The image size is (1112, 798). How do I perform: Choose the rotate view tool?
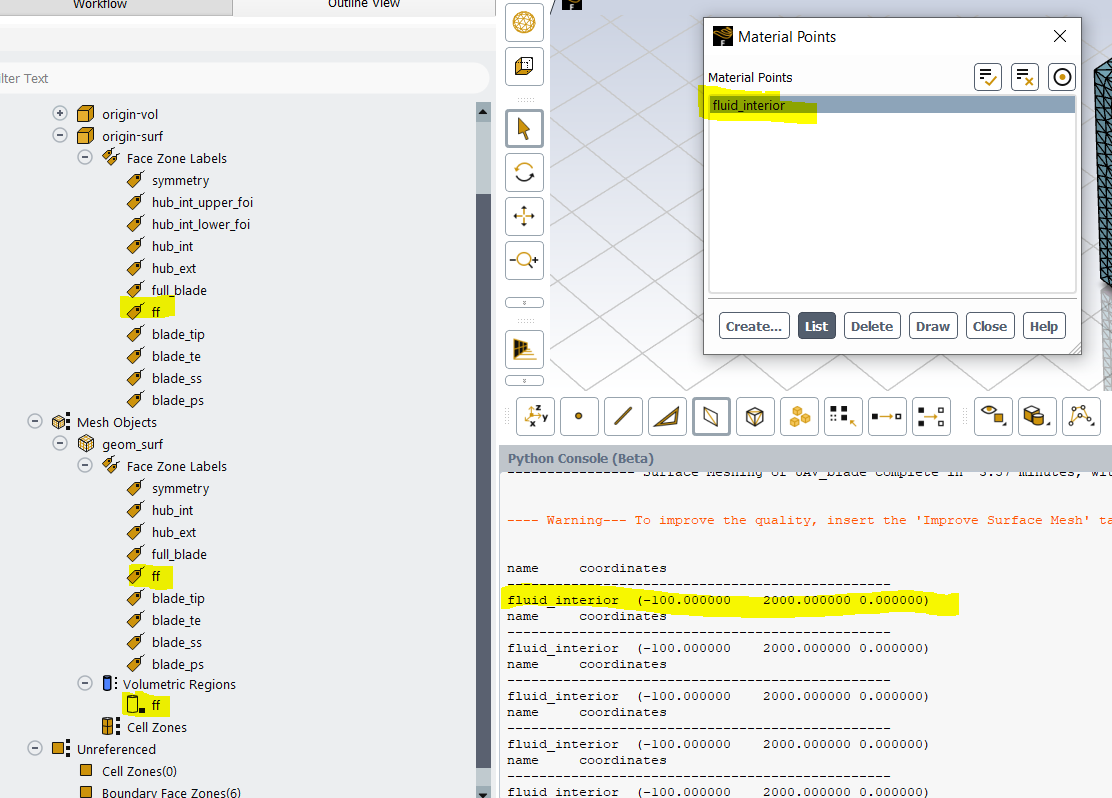click(524, 172)
